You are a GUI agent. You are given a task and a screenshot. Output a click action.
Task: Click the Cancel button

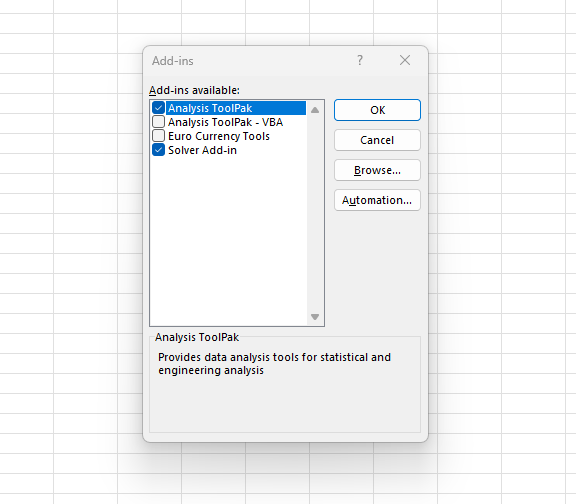click(x=377, y=140)
